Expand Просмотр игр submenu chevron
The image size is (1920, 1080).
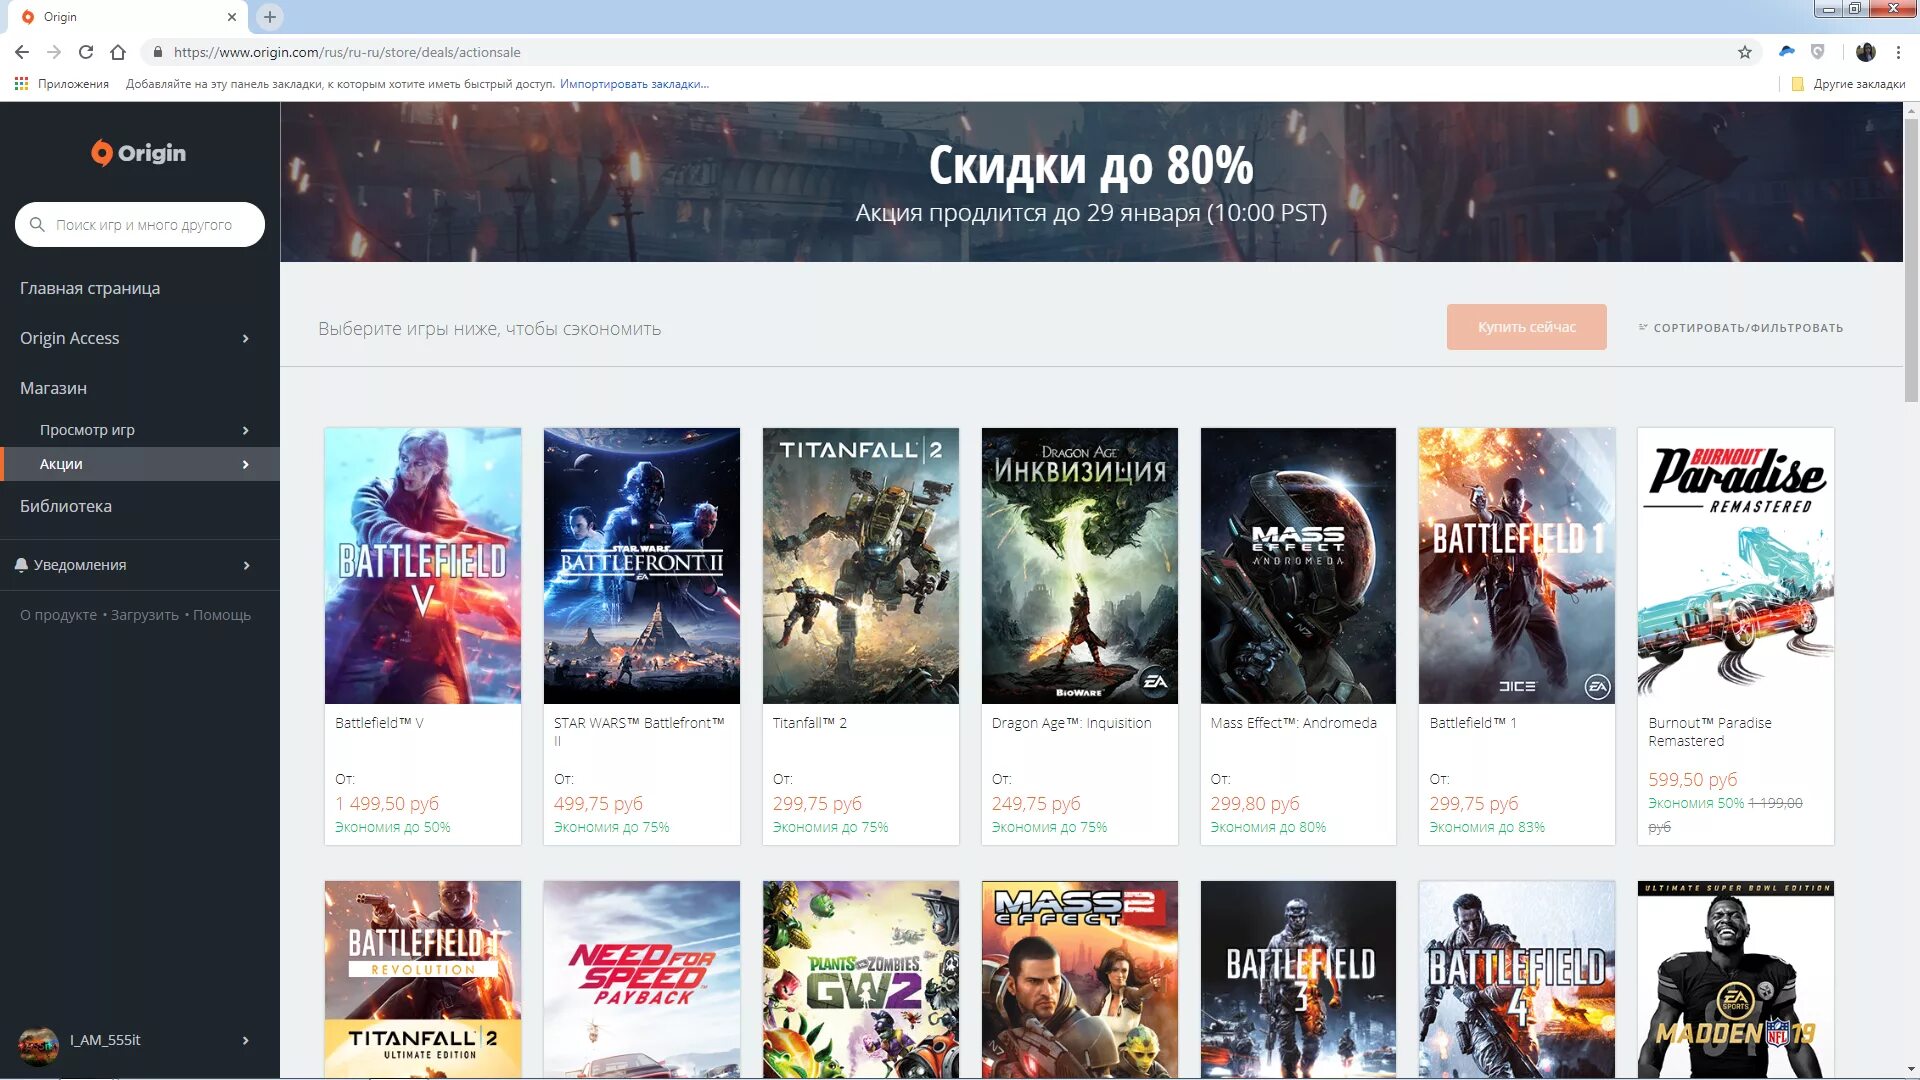(x=245, y=430)
